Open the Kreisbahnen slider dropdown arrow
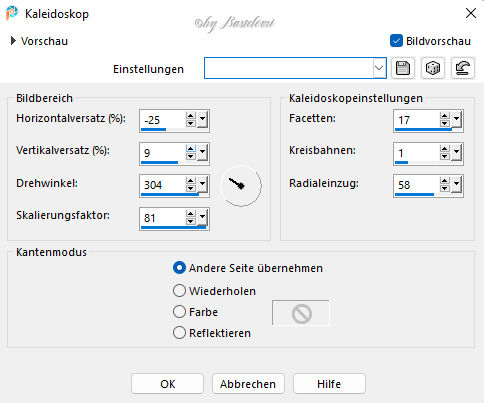 [456, 153]
